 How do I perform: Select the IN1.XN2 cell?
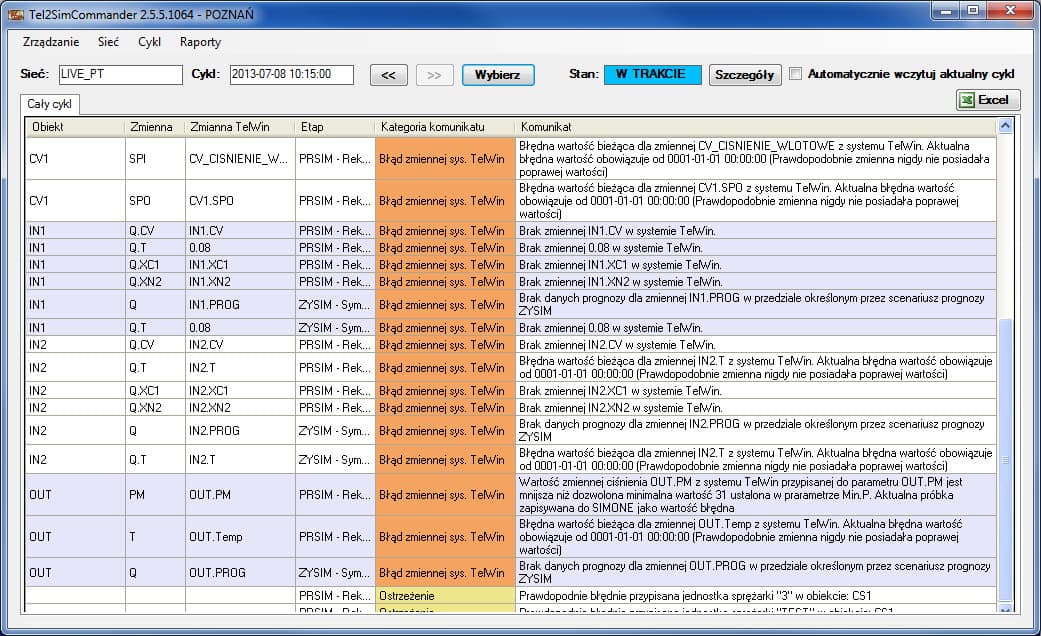point(240,281)
